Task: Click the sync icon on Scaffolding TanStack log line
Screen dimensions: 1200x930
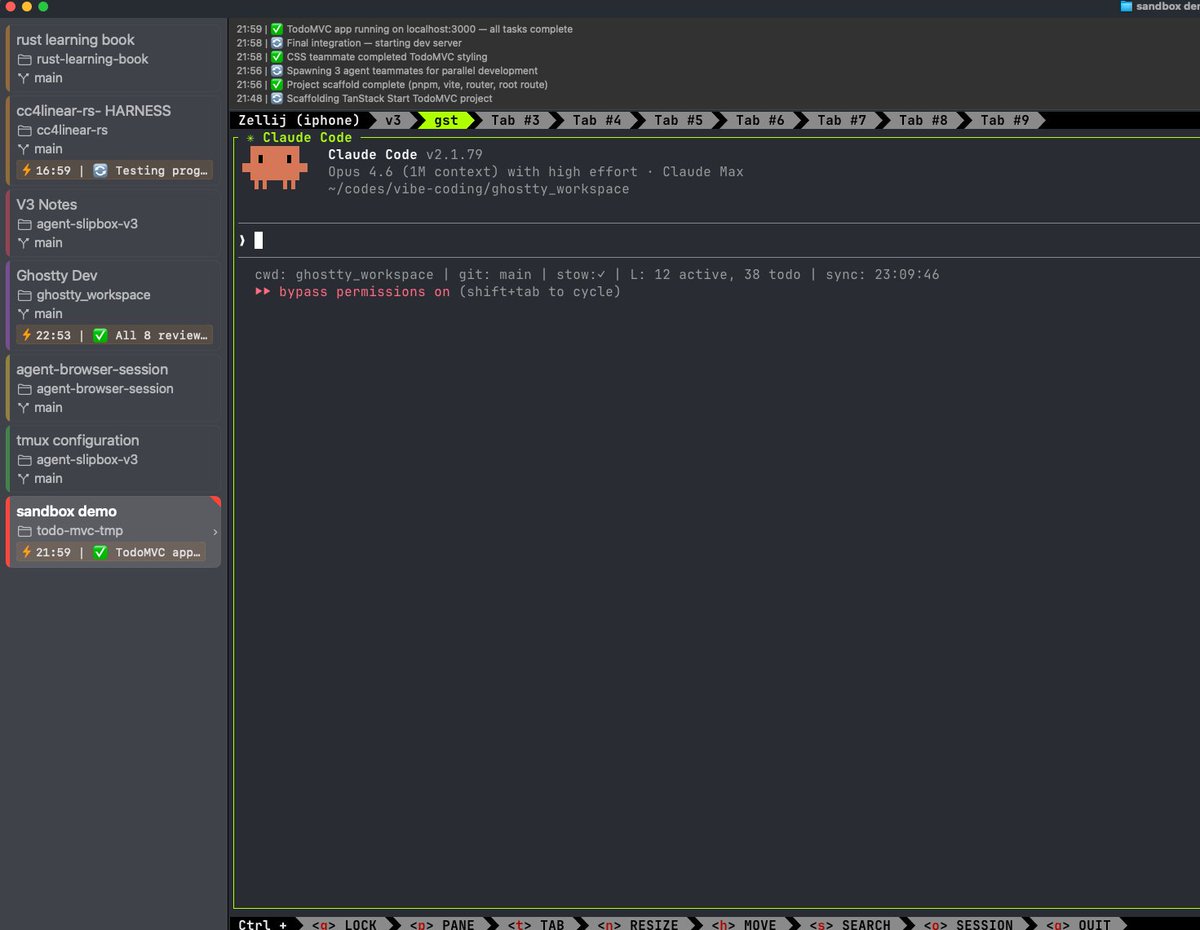Action: pos(277,99)
